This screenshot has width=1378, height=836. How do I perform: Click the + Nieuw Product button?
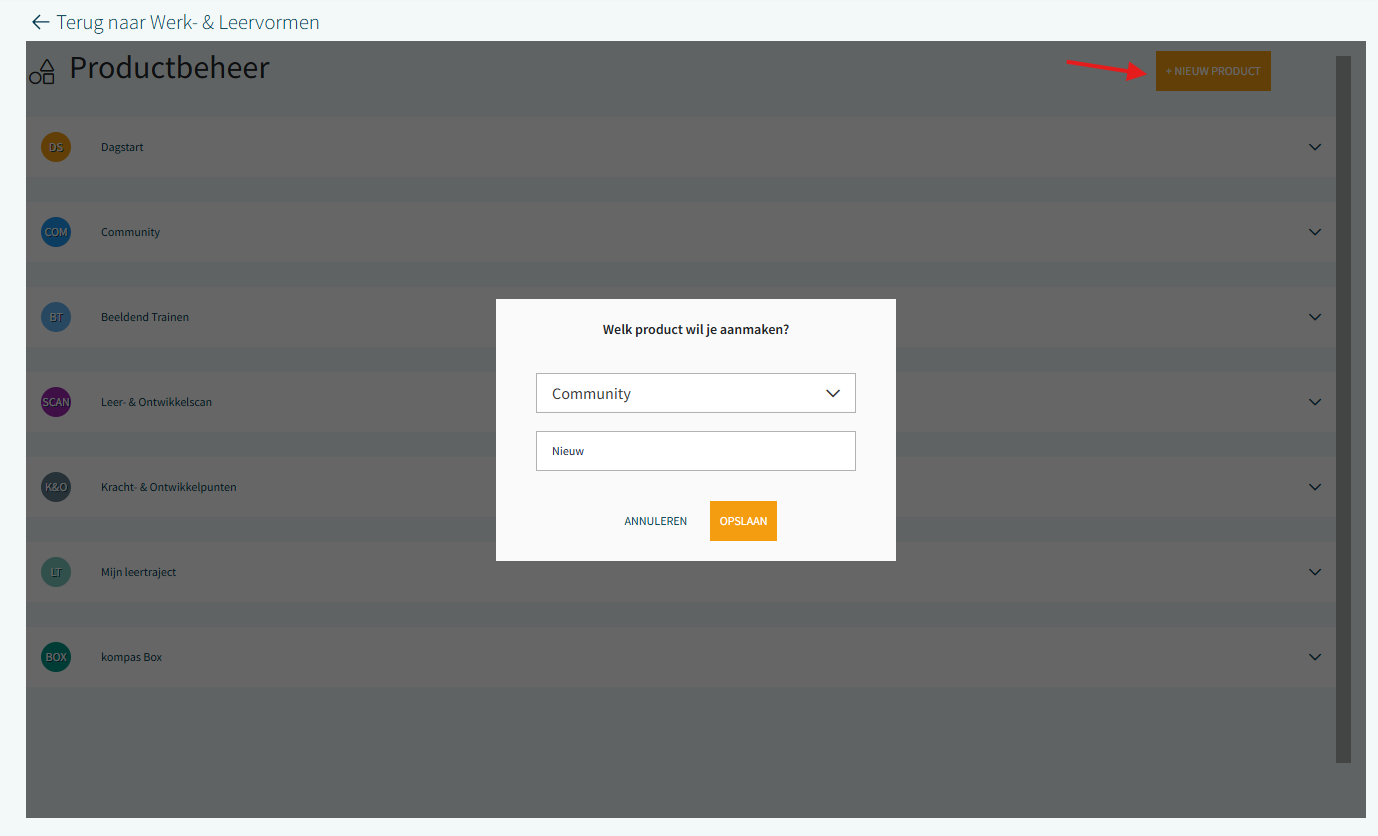pyautogui.click(x=1213, y=71)
